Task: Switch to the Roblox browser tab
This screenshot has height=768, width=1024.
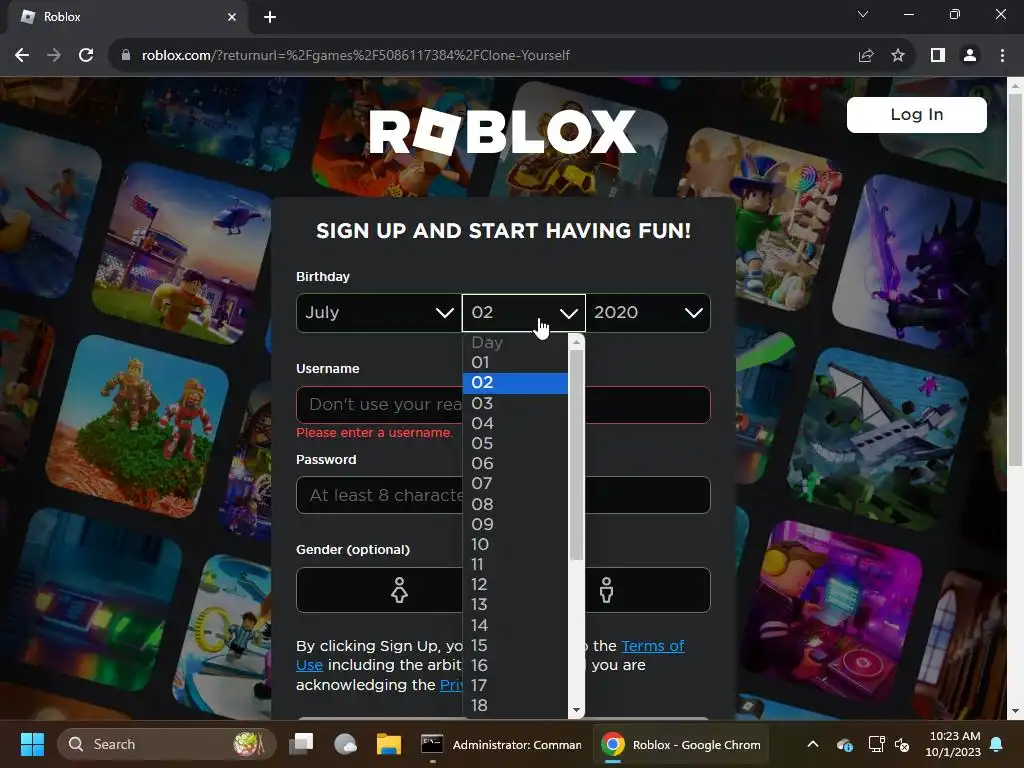Action: coord(127,17)
